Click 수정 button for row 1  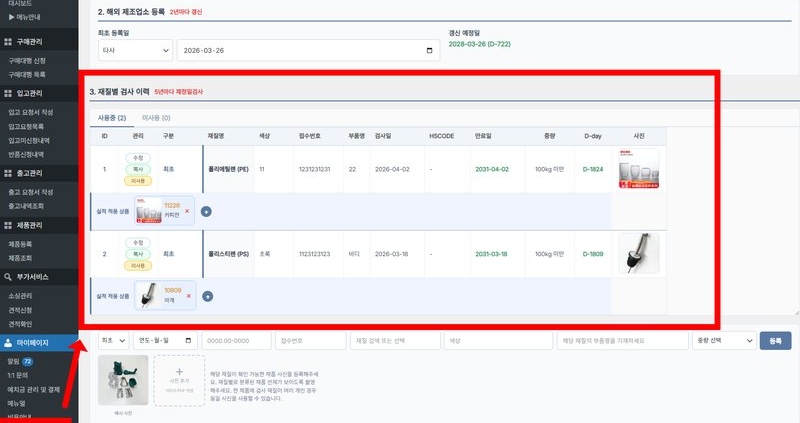coord(140,158)
